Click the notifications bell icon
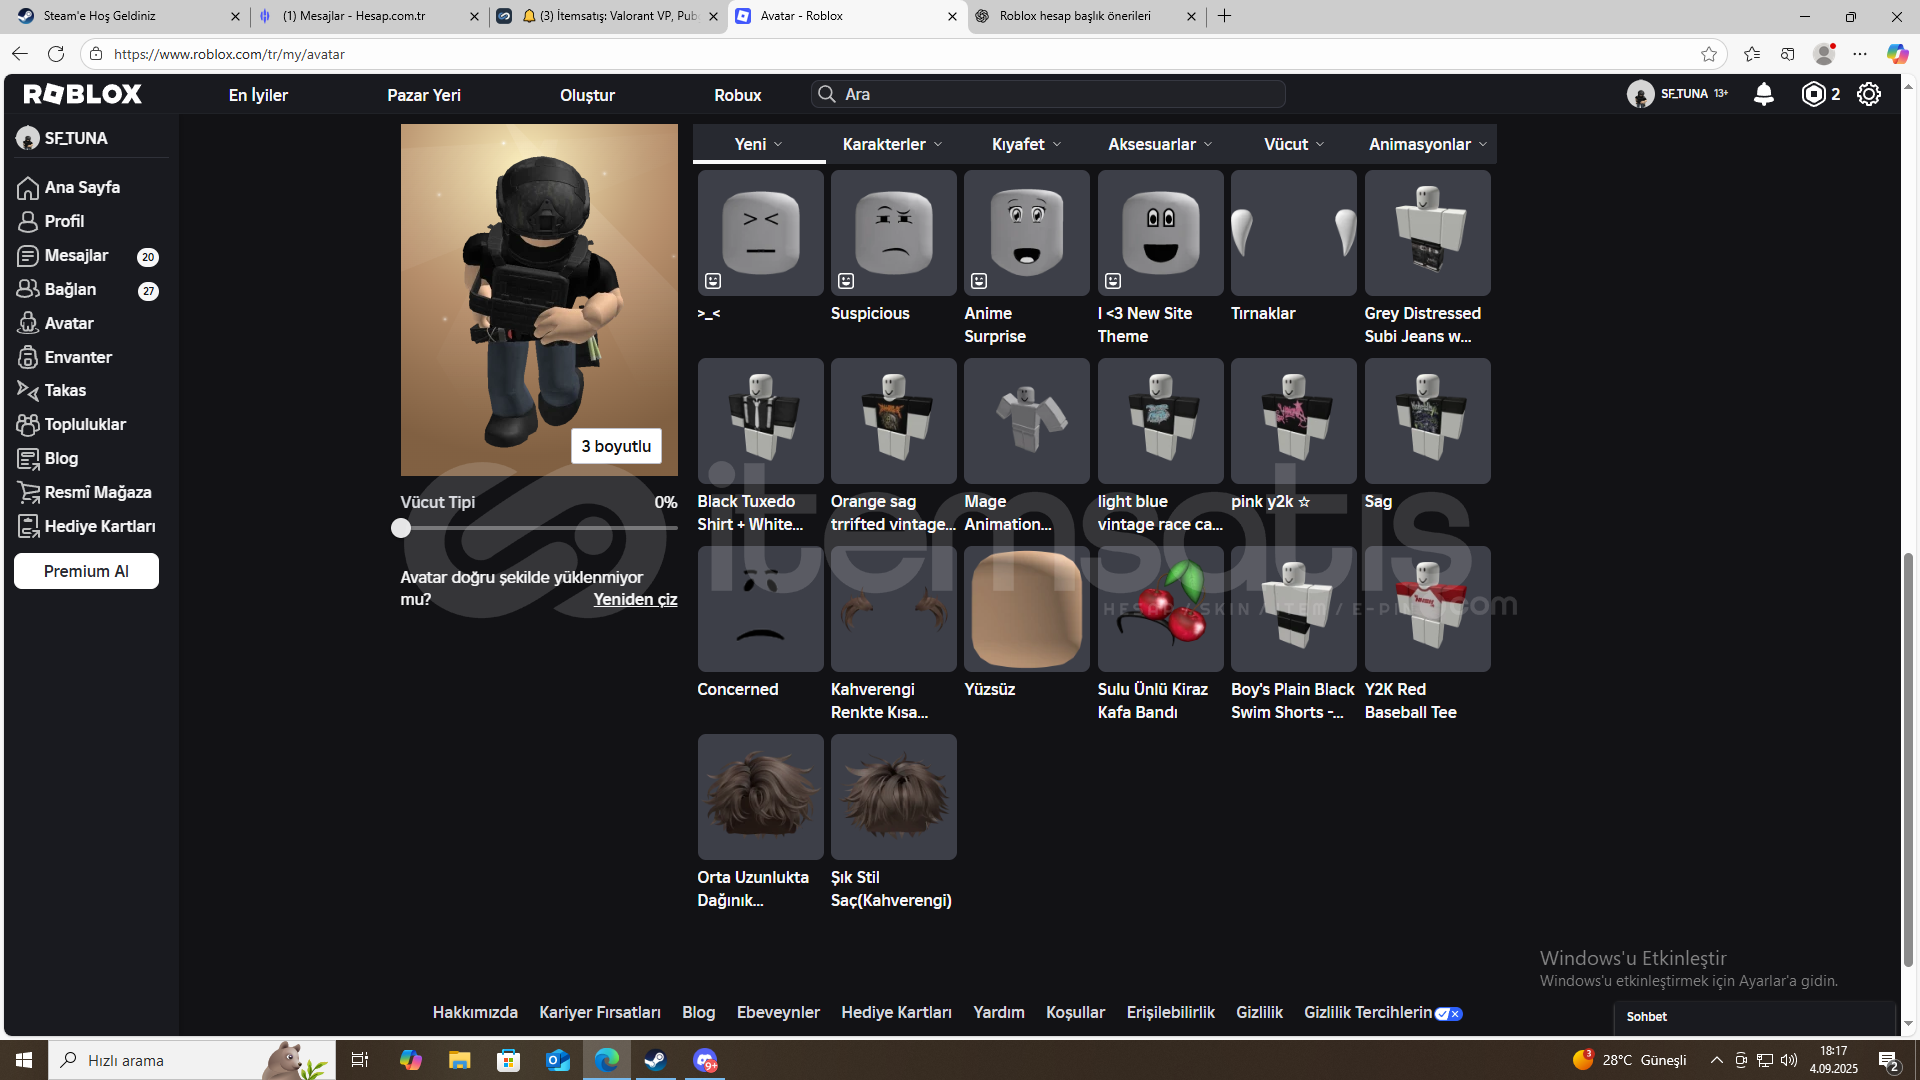1920x1080 pixels. click(1764, 94)
